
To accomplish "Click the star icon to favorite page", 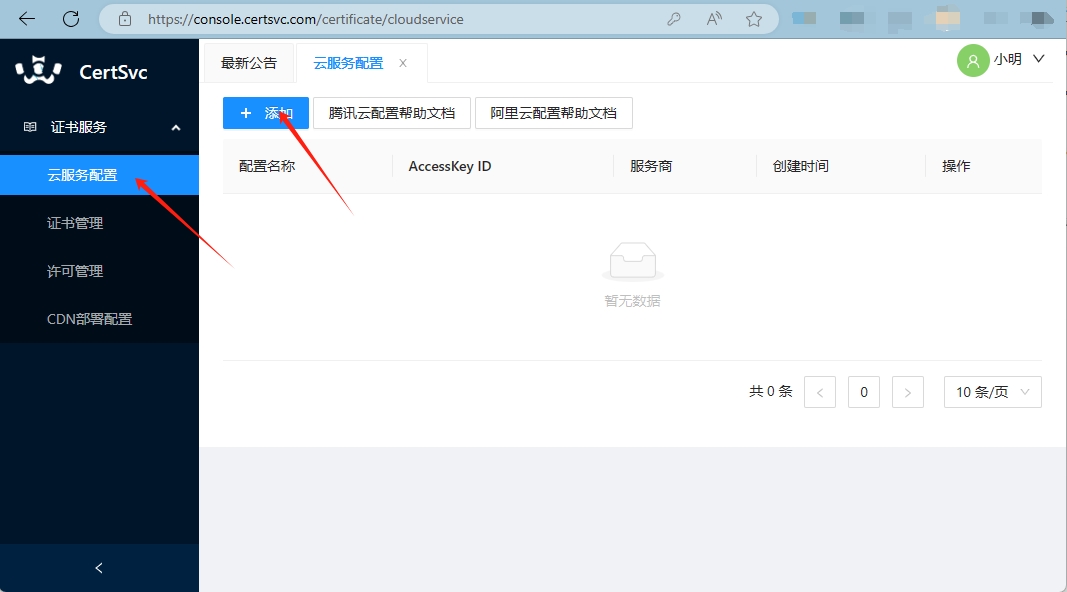I will (755, 18).
